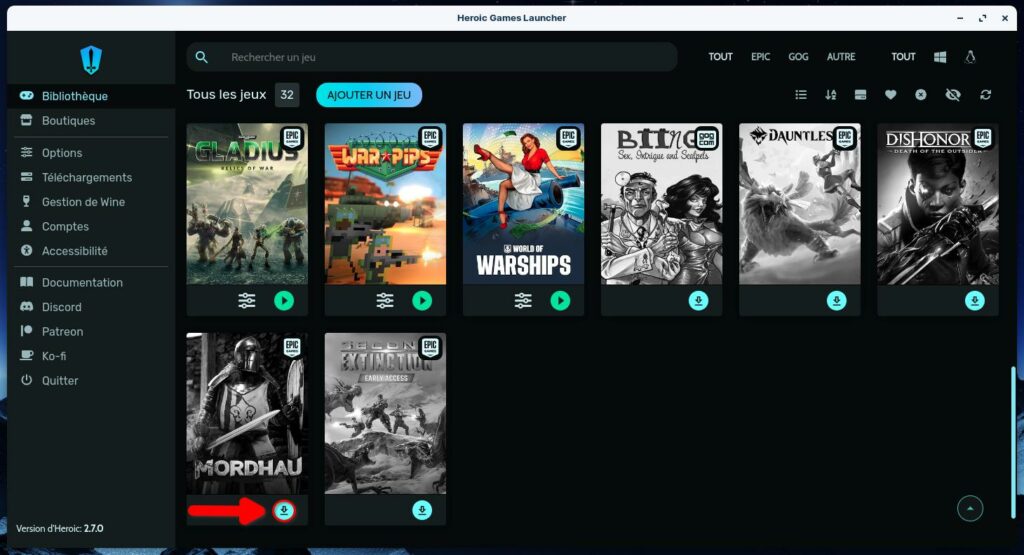
Task: Select the GOG store filter
Action: click(798, 57)
